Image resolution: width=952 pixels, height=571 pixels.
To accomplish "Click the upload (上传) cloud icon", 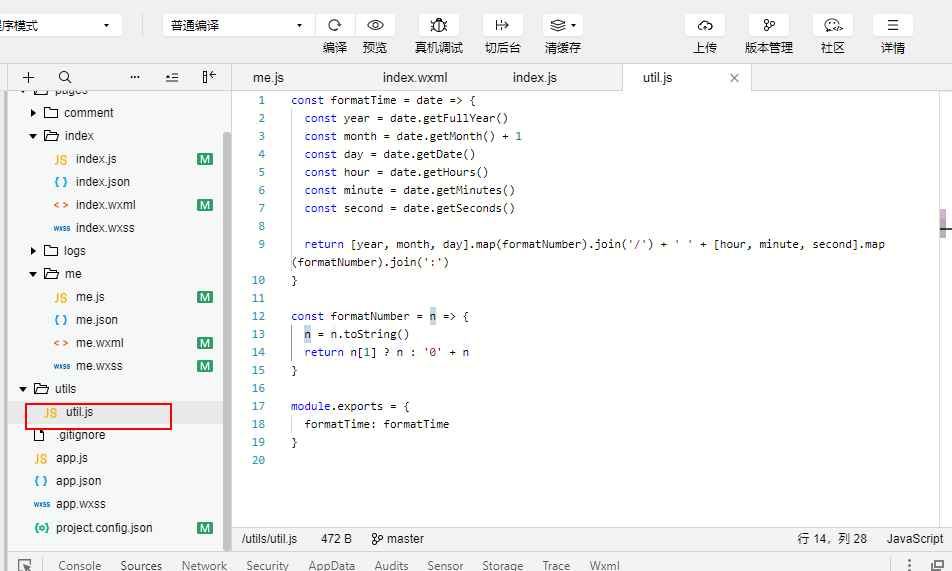I will click(705, 26).
